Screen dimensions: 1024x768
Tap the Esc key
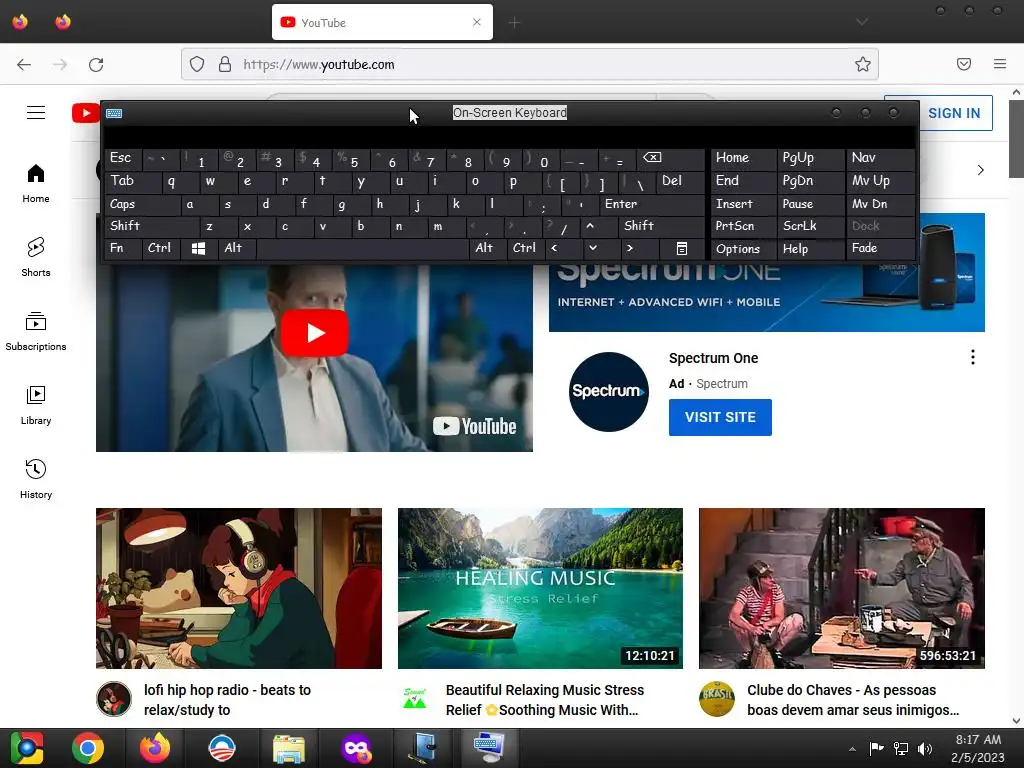(x=123, y=159)
